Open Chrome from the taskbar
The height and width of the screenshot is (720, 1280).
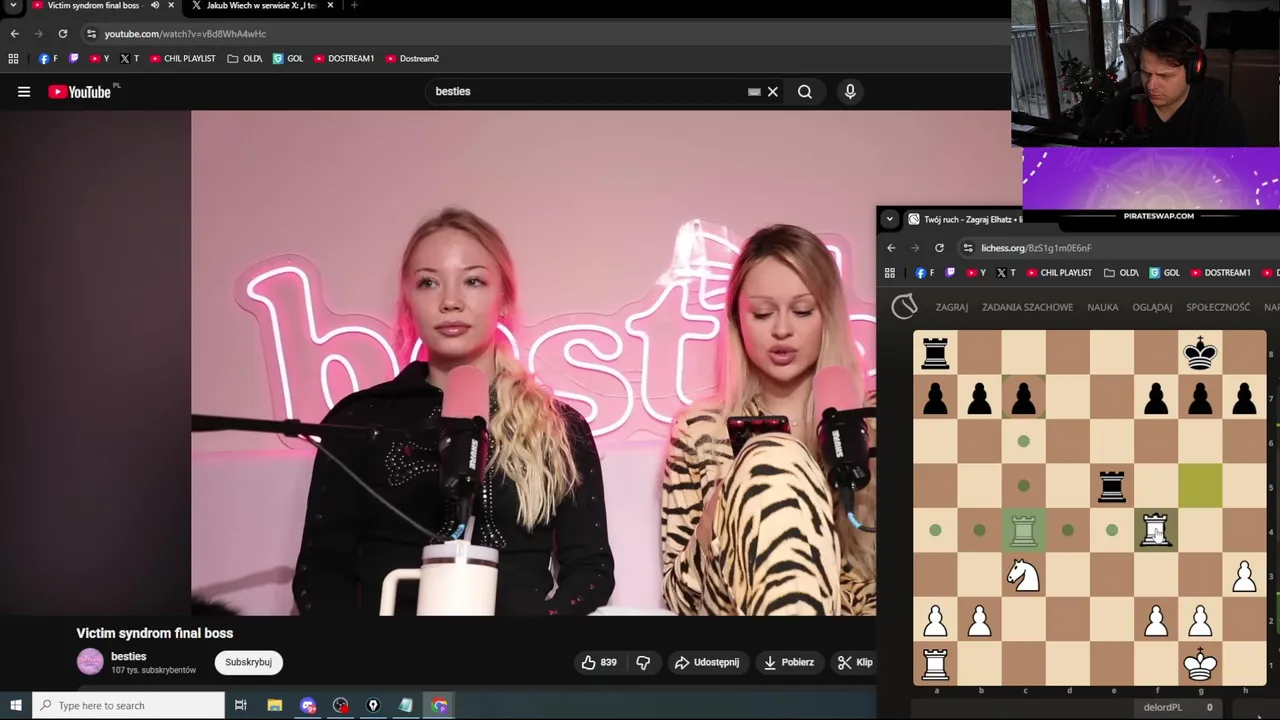click(439, 705)
